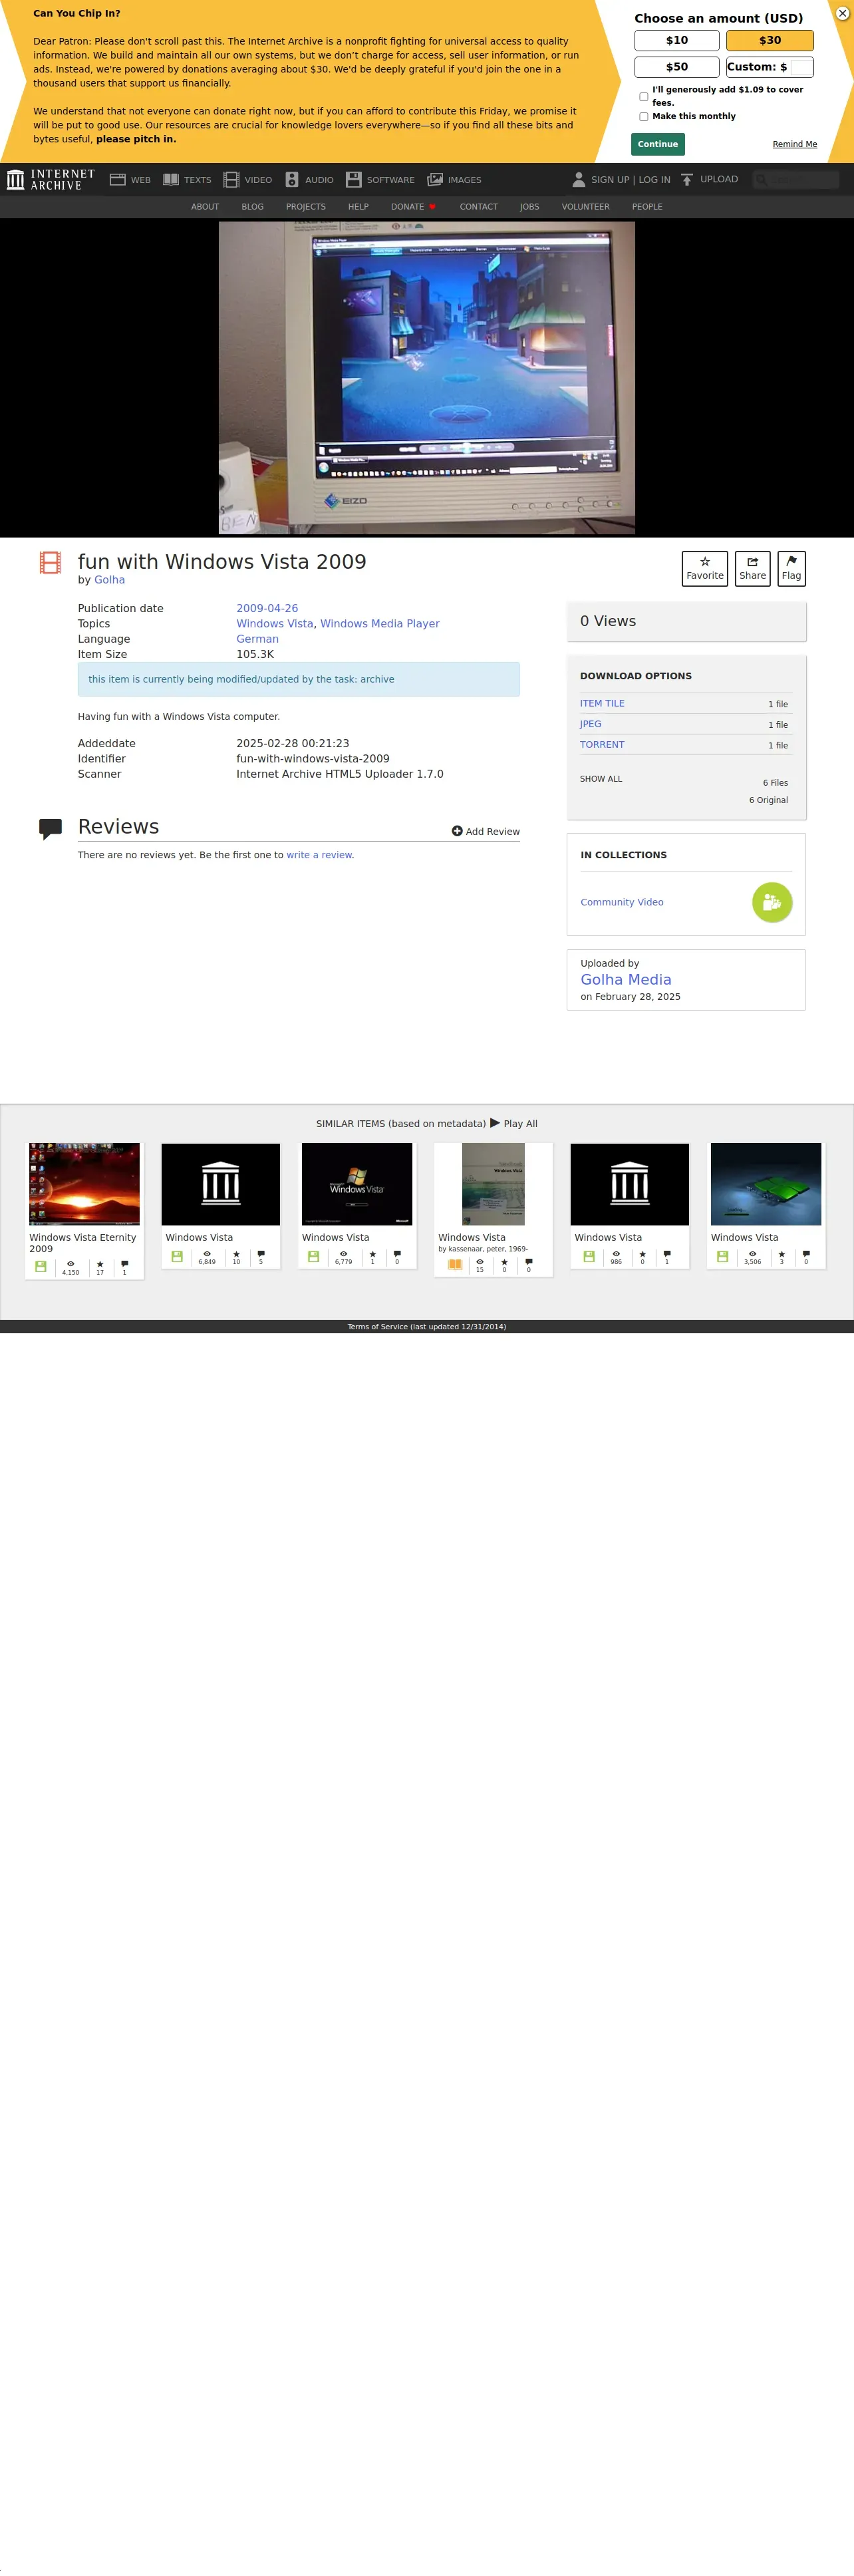Click the custom donation amount field
Viewport: 854px width, 2576px height.
pos(801,67)
